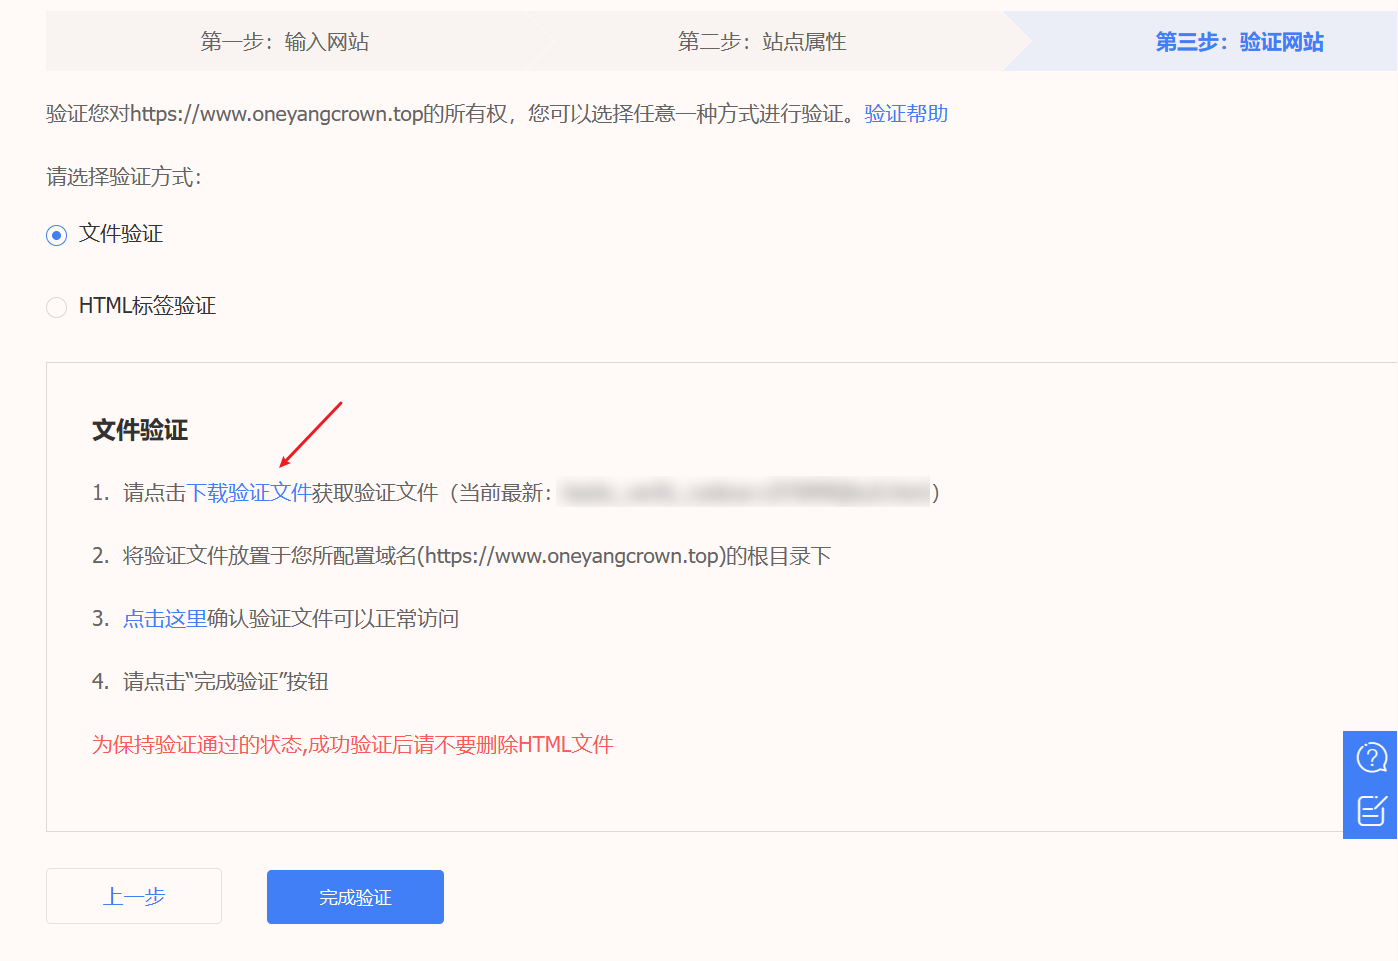This screenshot has height=961, width=1398.
Task: Follow the 点击这里 link to check file
Action: 165,619
